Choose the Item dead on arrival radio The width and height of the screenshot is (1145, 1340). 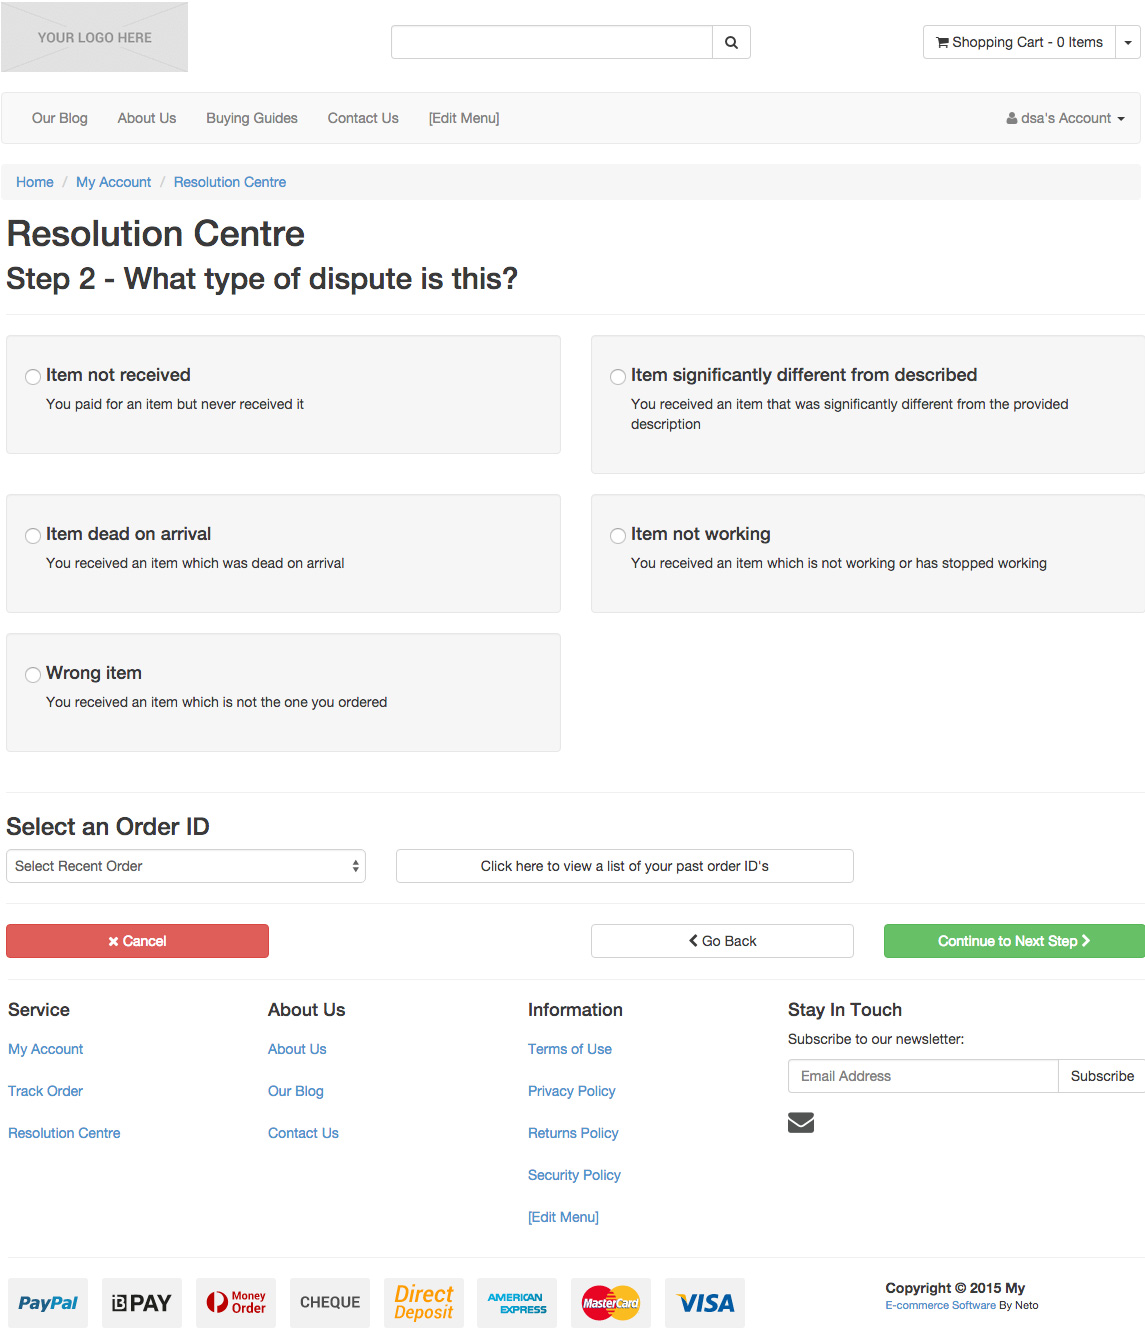[33, 536]
